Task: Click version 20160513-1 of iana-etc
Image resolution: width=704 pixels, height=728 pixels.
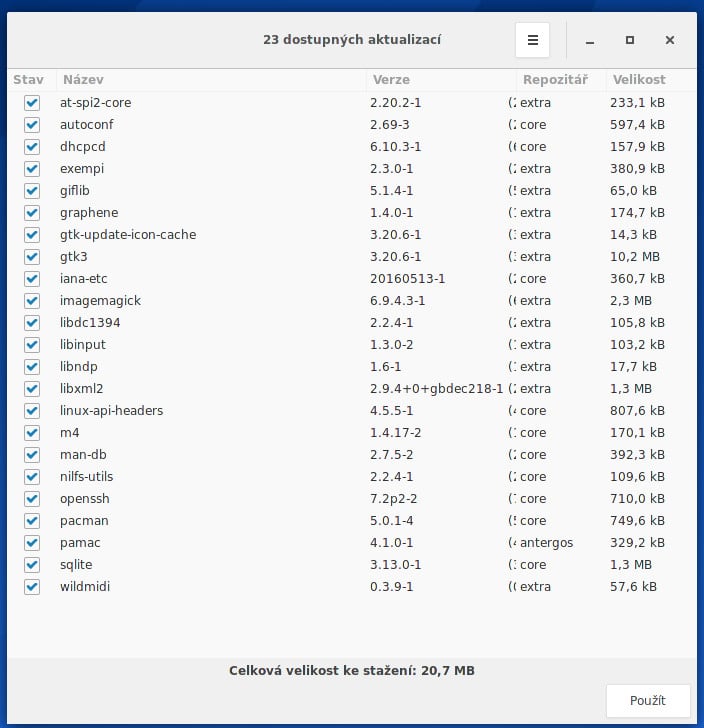Action: tap(408, 279)
